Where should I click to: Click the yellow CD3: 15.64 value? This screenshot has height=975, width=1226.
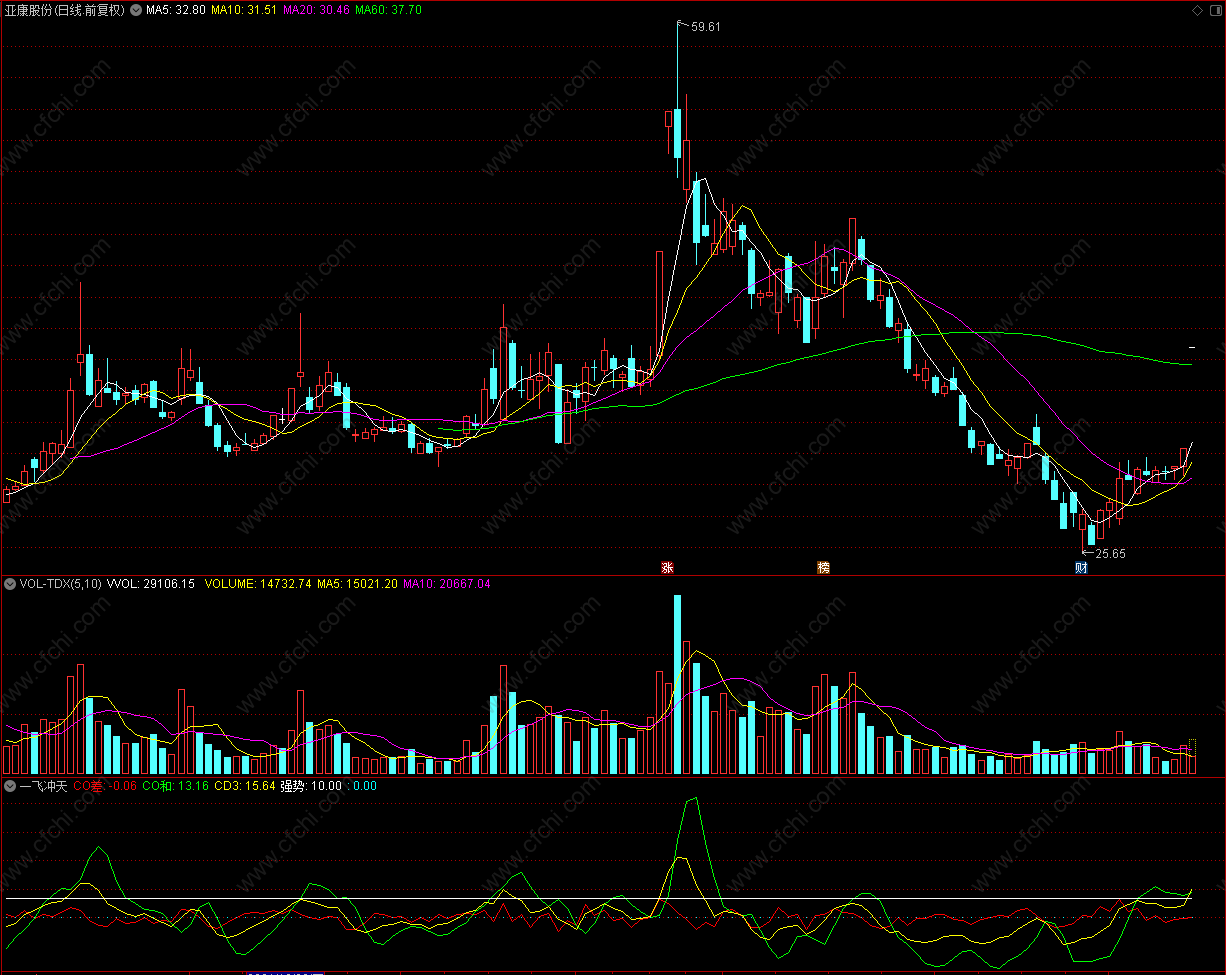pyautogui.click(x=245, y=786)
